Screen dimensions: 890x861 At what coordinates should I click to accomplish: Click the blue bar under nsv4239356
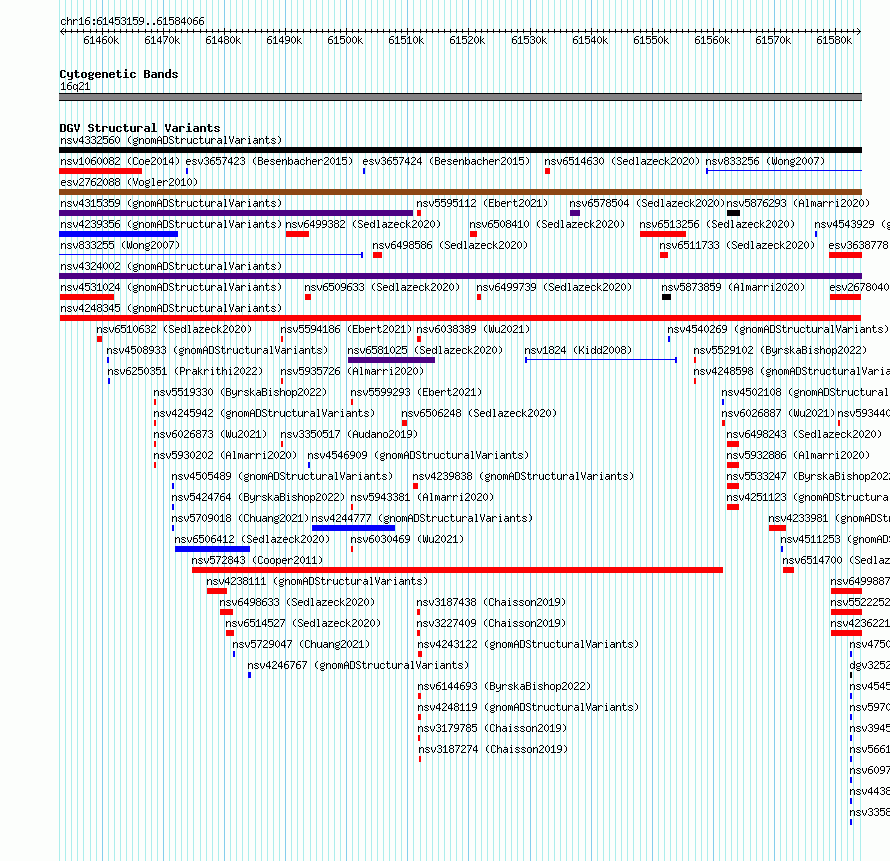[119, 234]
